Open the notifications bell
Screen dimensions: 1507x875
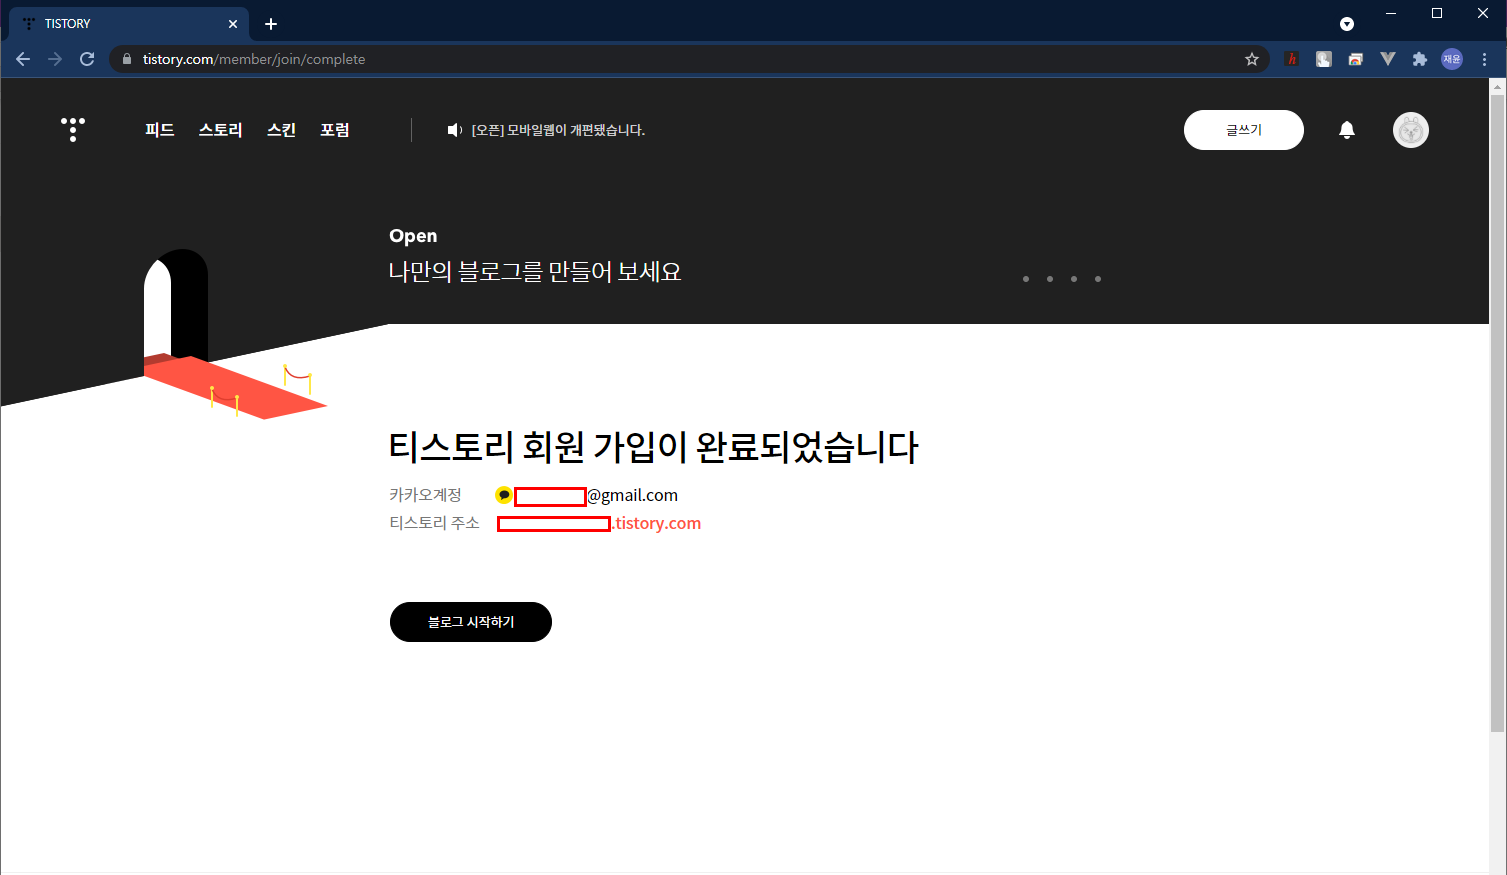pyautogui.click(x=1347, y=130)
